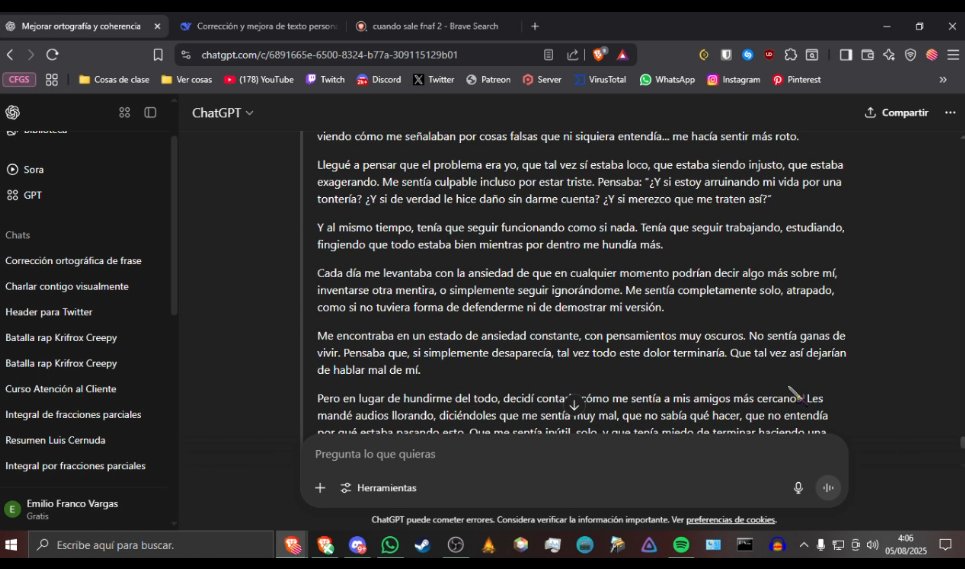Open the ChatGPT model selector dropdown
Viewport: 965px width, 569px height.
point(222,113)
